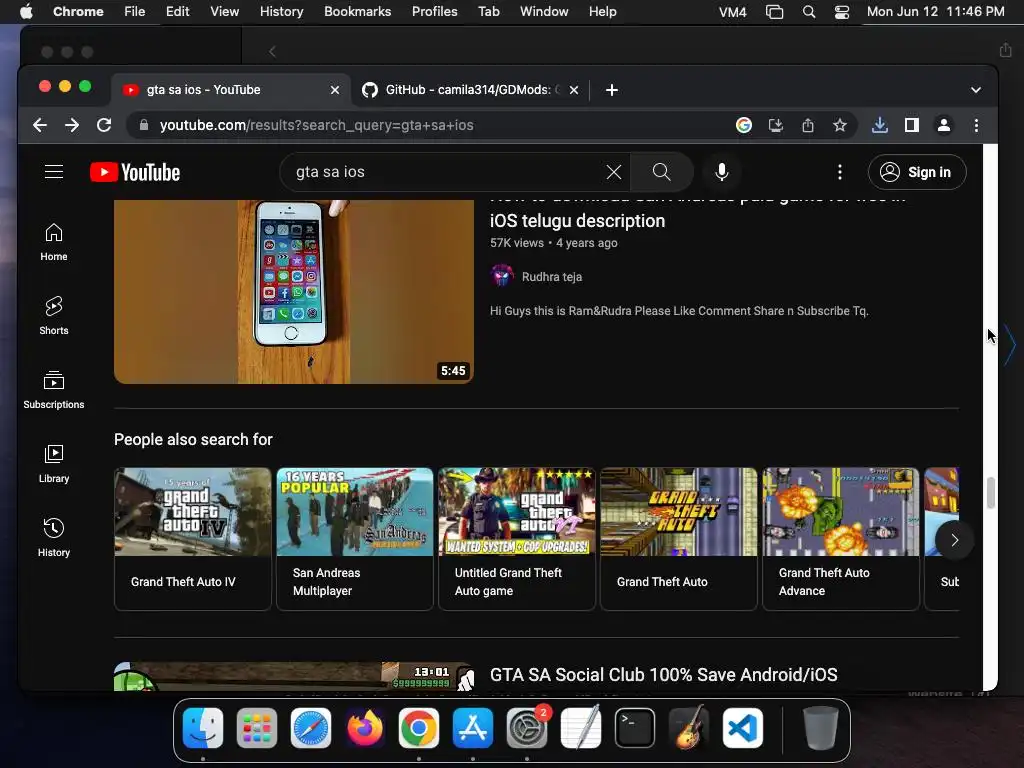This screenshot has width=1024, height=768.
Task: Open Chrome downloads
Action: [x=880, y=125]
